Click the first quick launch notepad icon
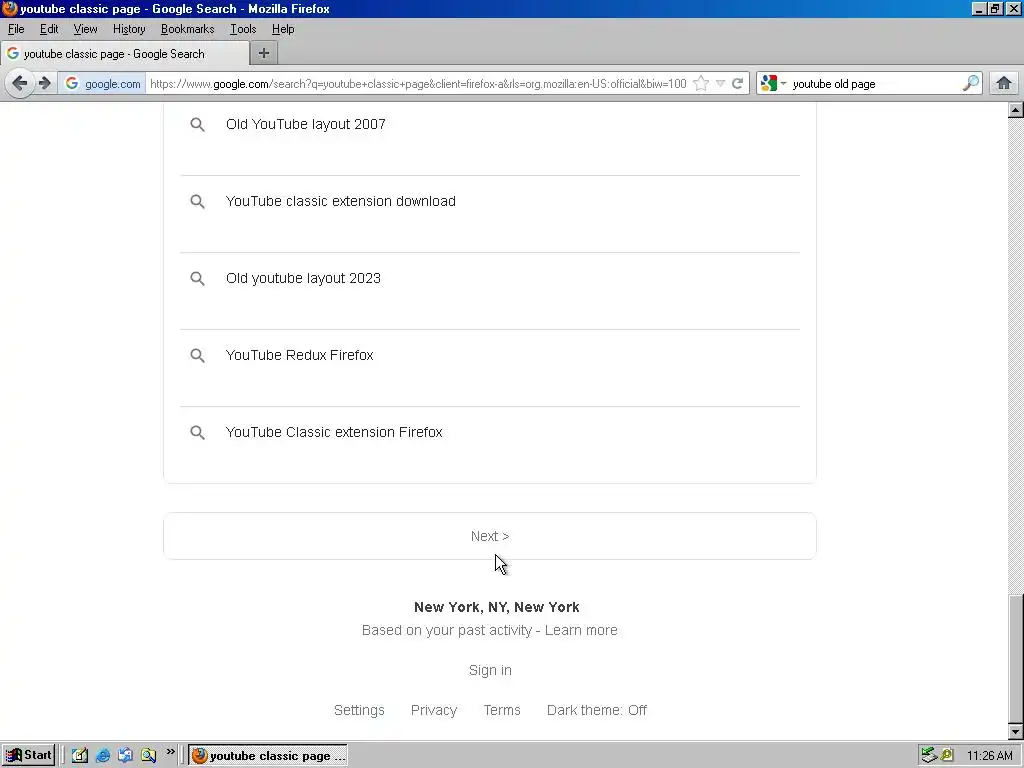Image resolution: width=1024 pixels, height=768 pixels. pyautogui.click(x=80, y=756)
